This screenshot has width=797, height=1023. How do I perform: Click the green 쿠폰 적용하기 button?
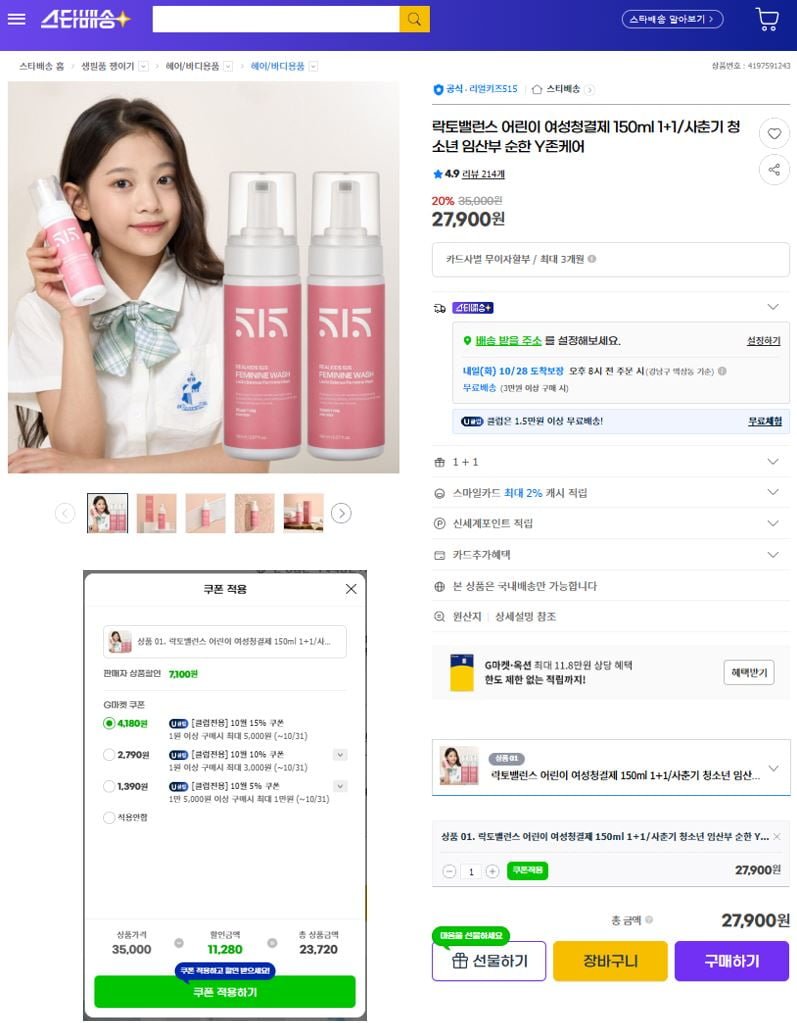point(225,992)
